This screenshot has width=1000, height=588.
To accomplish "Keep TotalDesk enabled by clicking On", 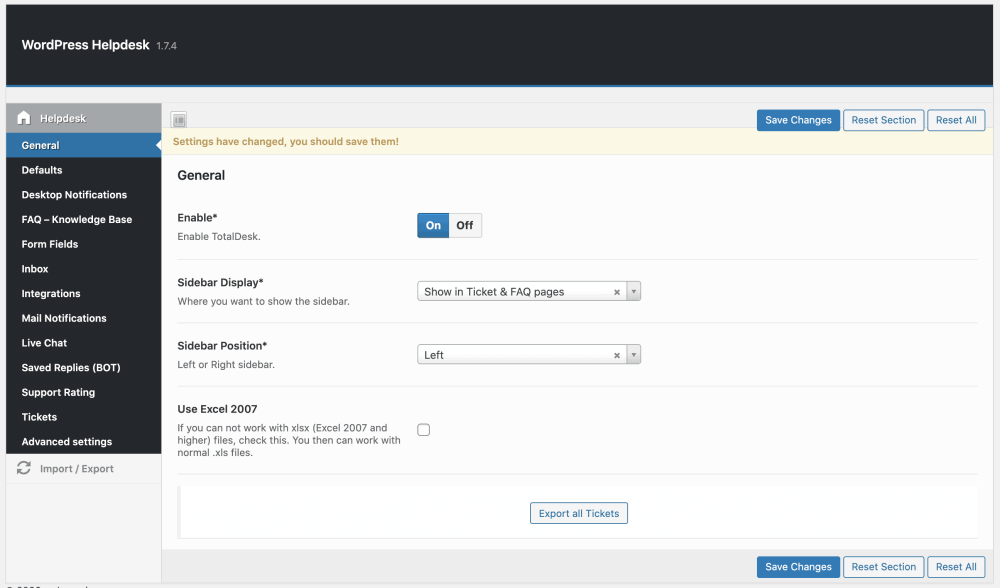I will point(432,225).
